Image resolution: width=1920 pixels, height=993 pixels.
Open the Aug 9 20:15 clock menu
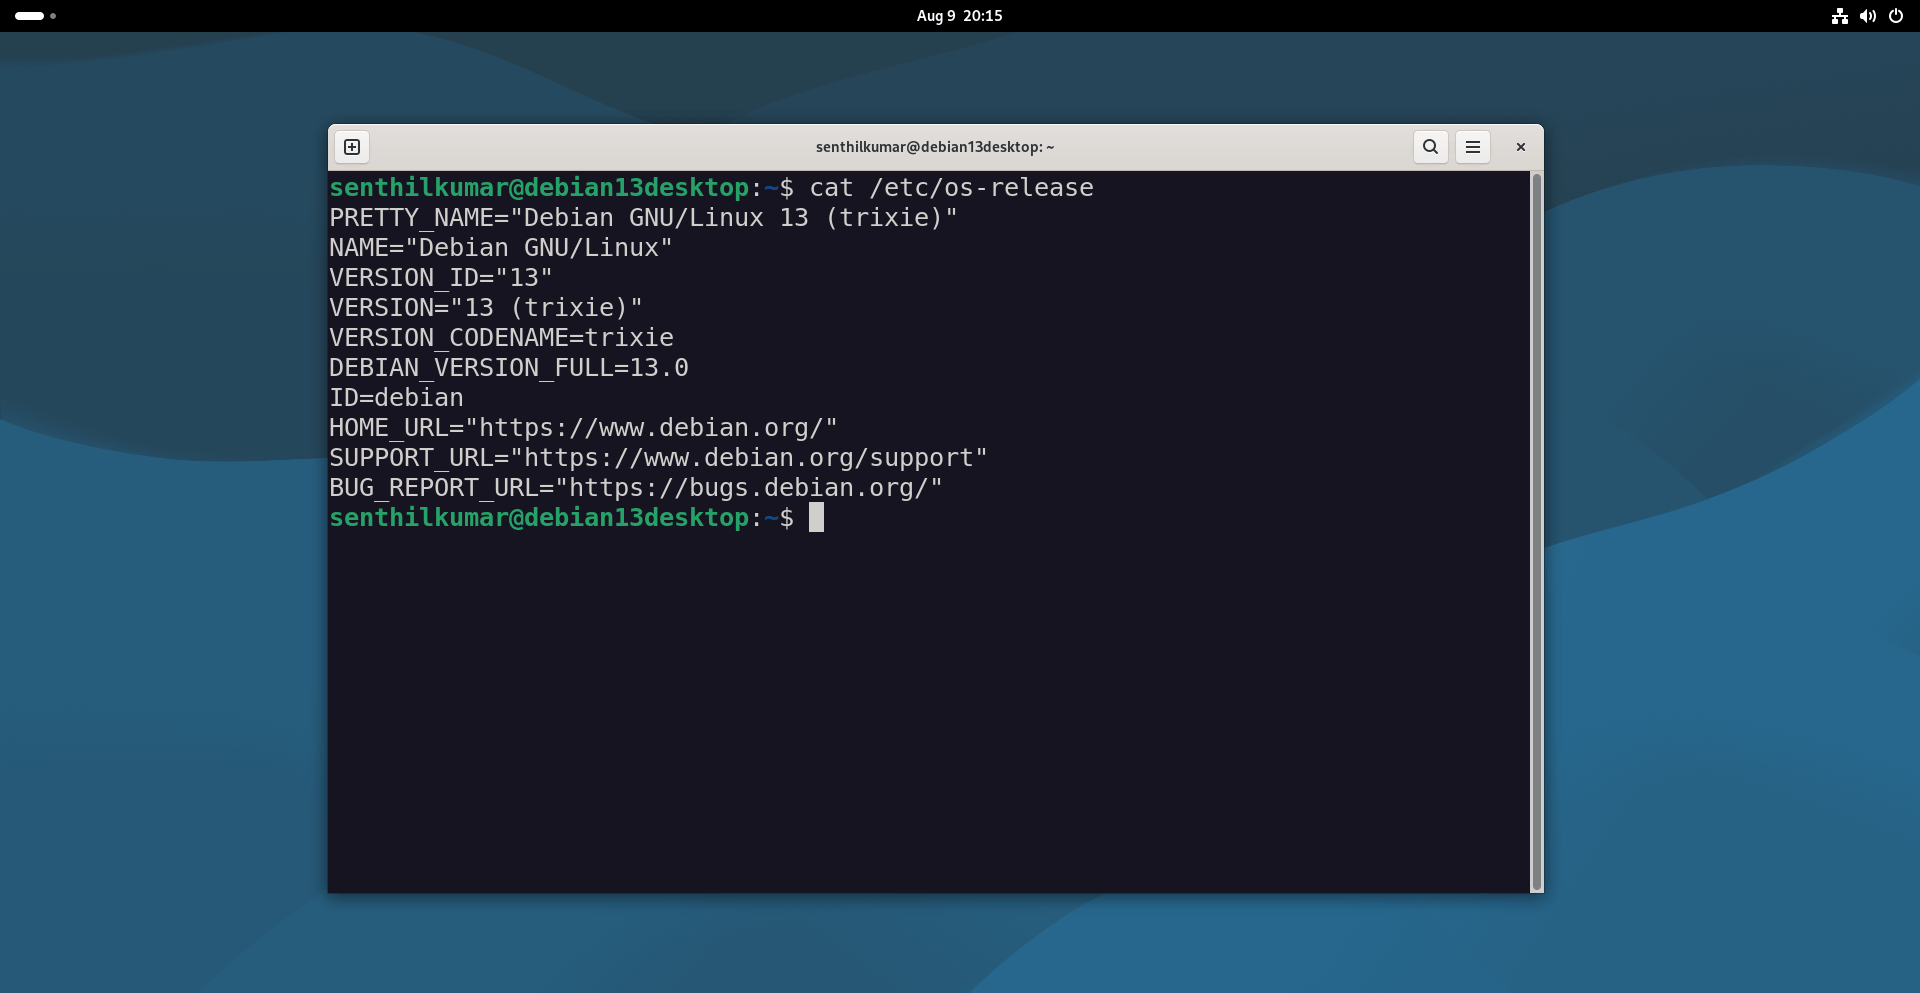click(959, 16)
